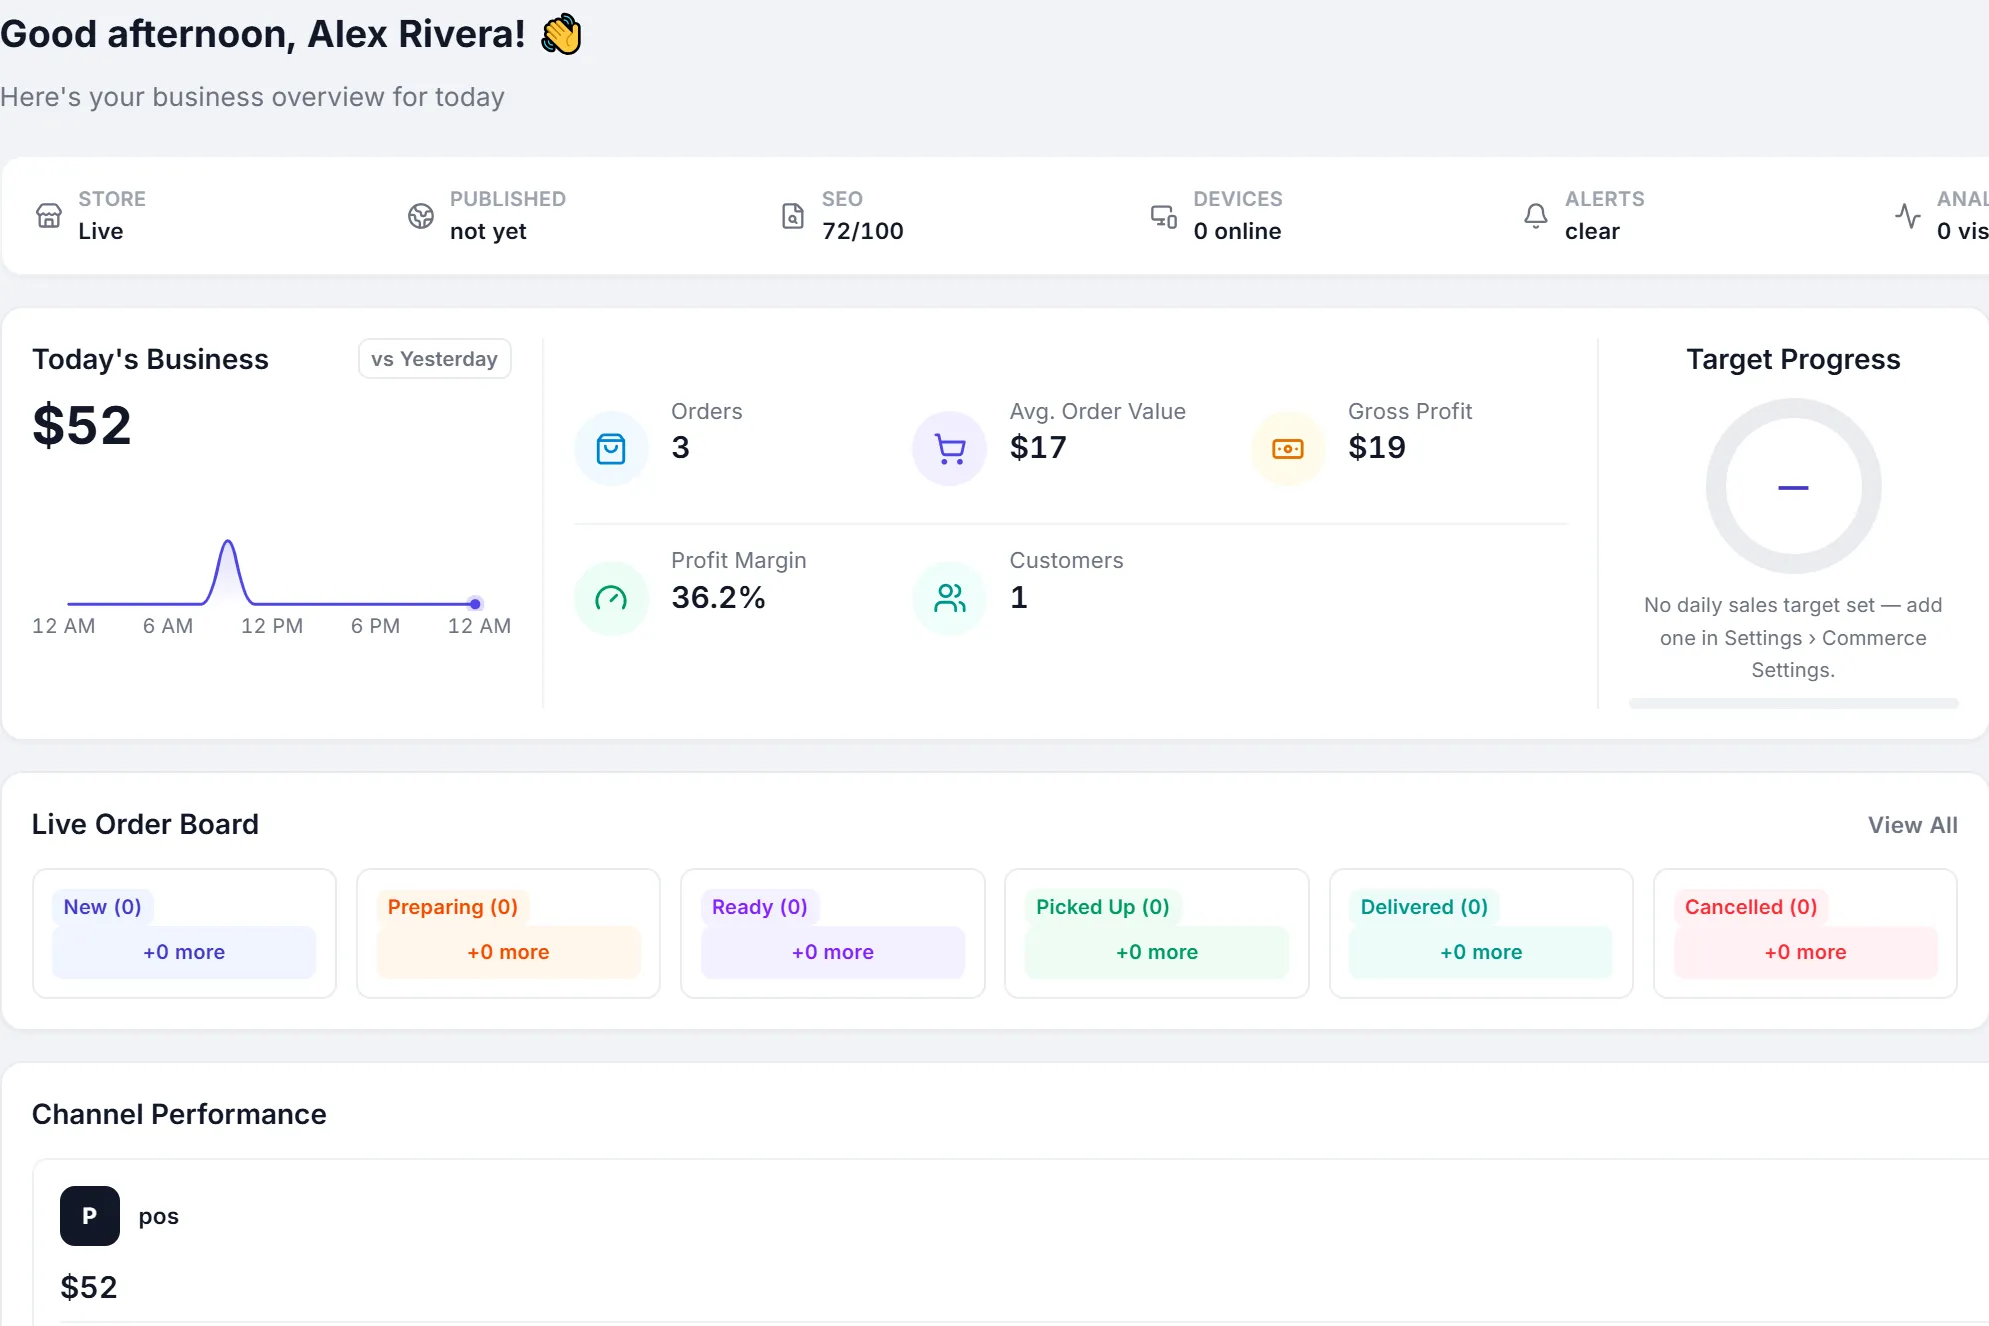Image resolution: width=1989 pixels, height=1326 pixels.
Task: Select the Picked Up (0) column label
Action: (1103, 907)
